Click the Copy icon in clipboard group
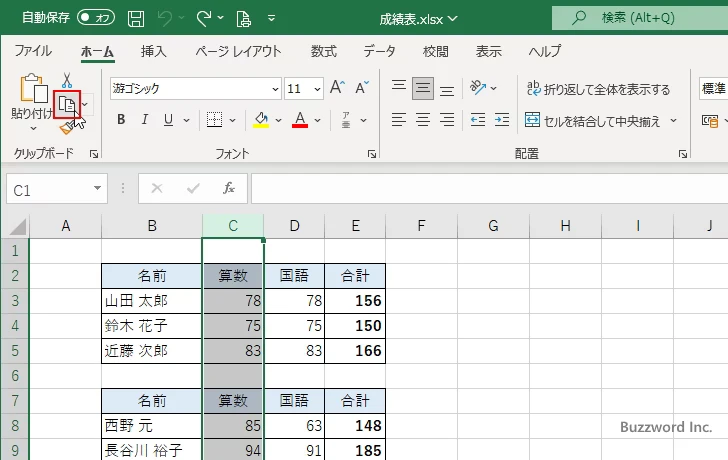728x460 pixels. tap(67, 104)
